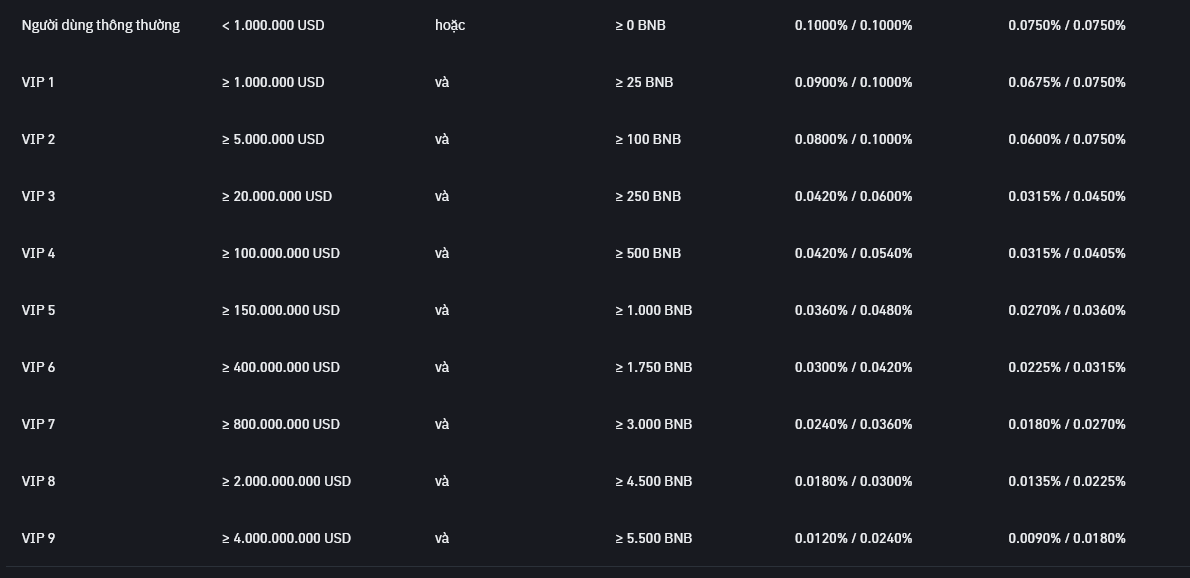Select the "0.0090% / 0.0180%" discounted fee cell
The image size is (1190, 578).
point(1066,538)
